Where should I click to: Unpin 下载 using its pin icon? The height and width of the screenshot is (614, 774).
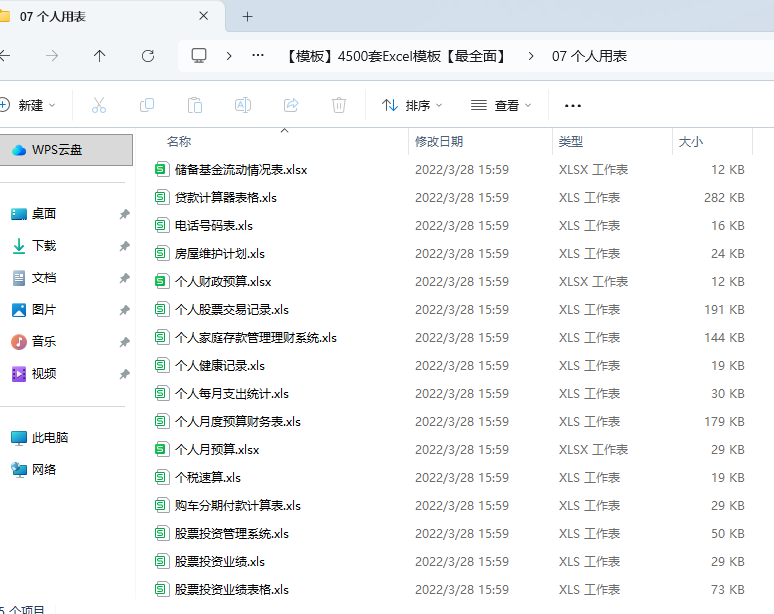(124, 246)
